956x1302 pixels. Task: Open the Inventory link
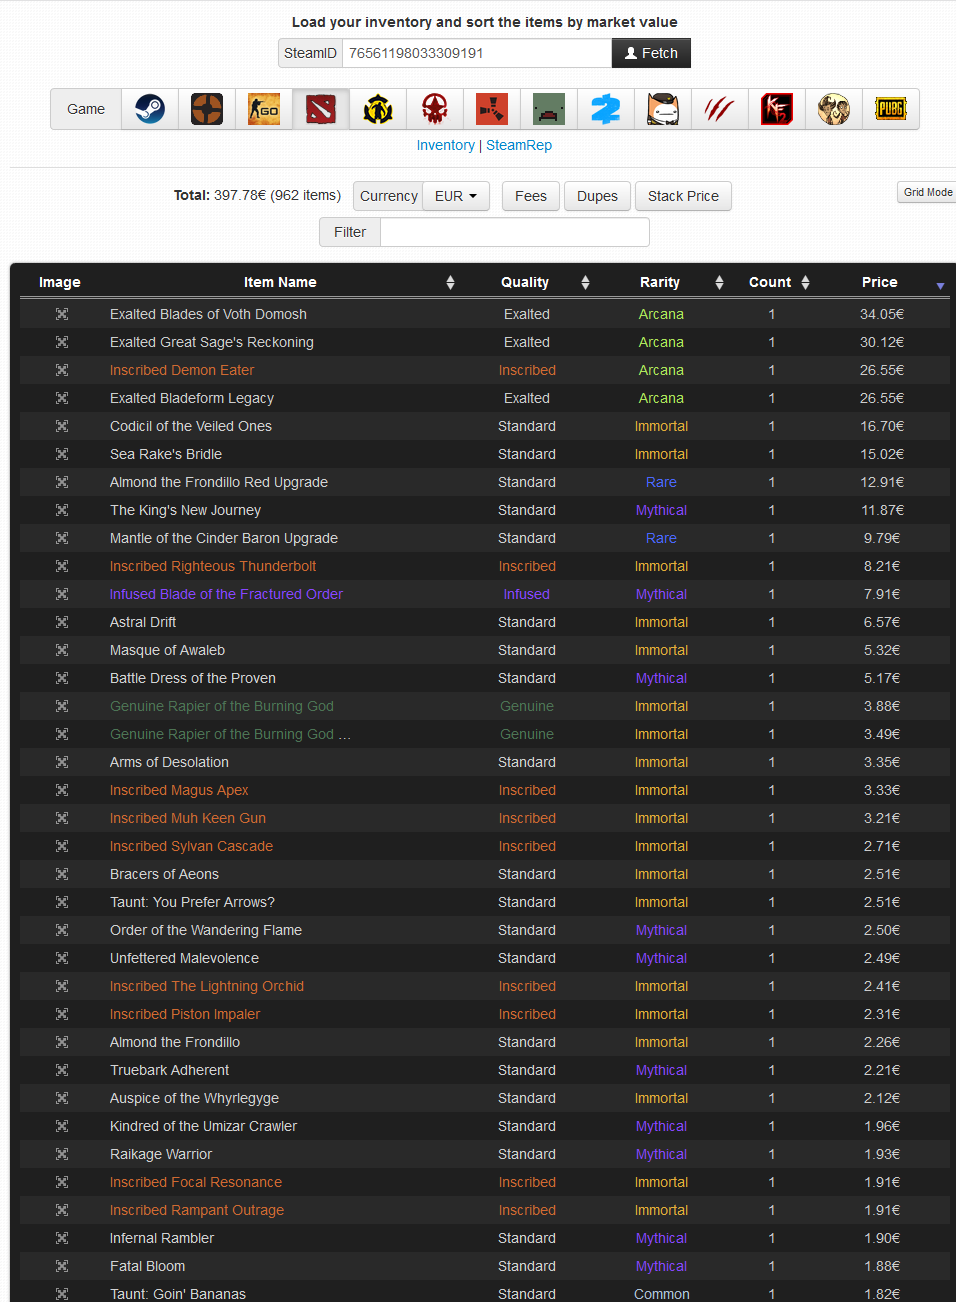click(445, 145)
